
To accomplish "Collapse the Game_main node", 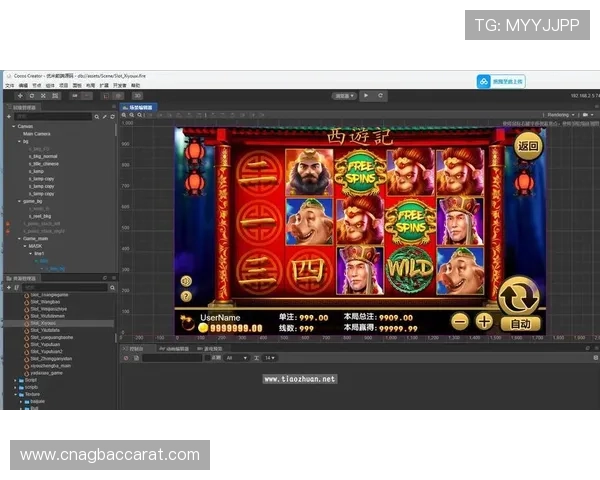I will click(x=20, y=238).
